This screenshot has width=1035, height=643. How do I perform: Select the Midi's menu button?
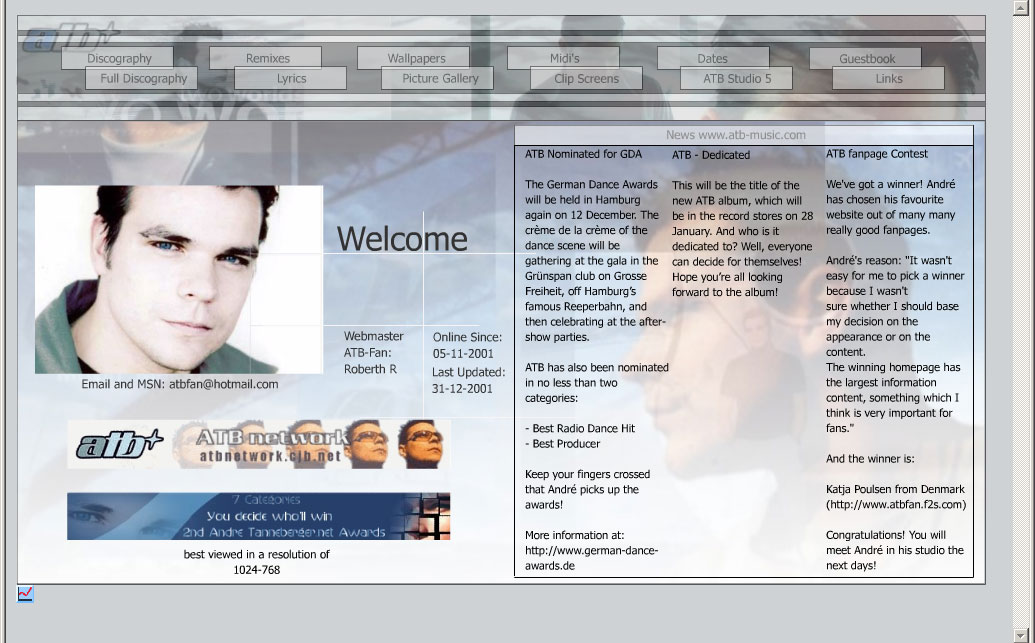point(564,59)
